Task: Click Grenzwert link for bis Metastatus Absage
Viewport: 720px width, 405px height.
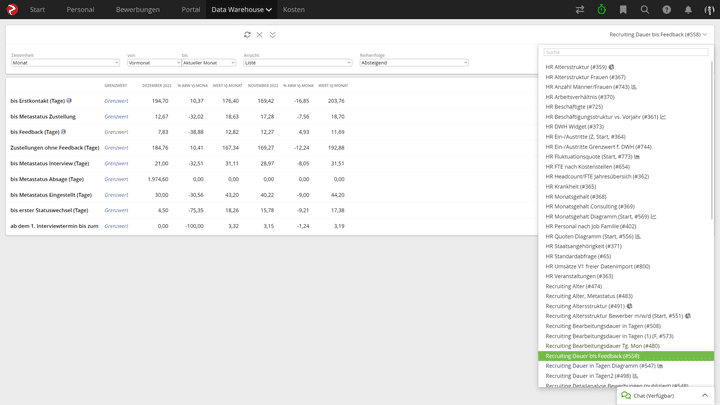Action: click(116, 179)
